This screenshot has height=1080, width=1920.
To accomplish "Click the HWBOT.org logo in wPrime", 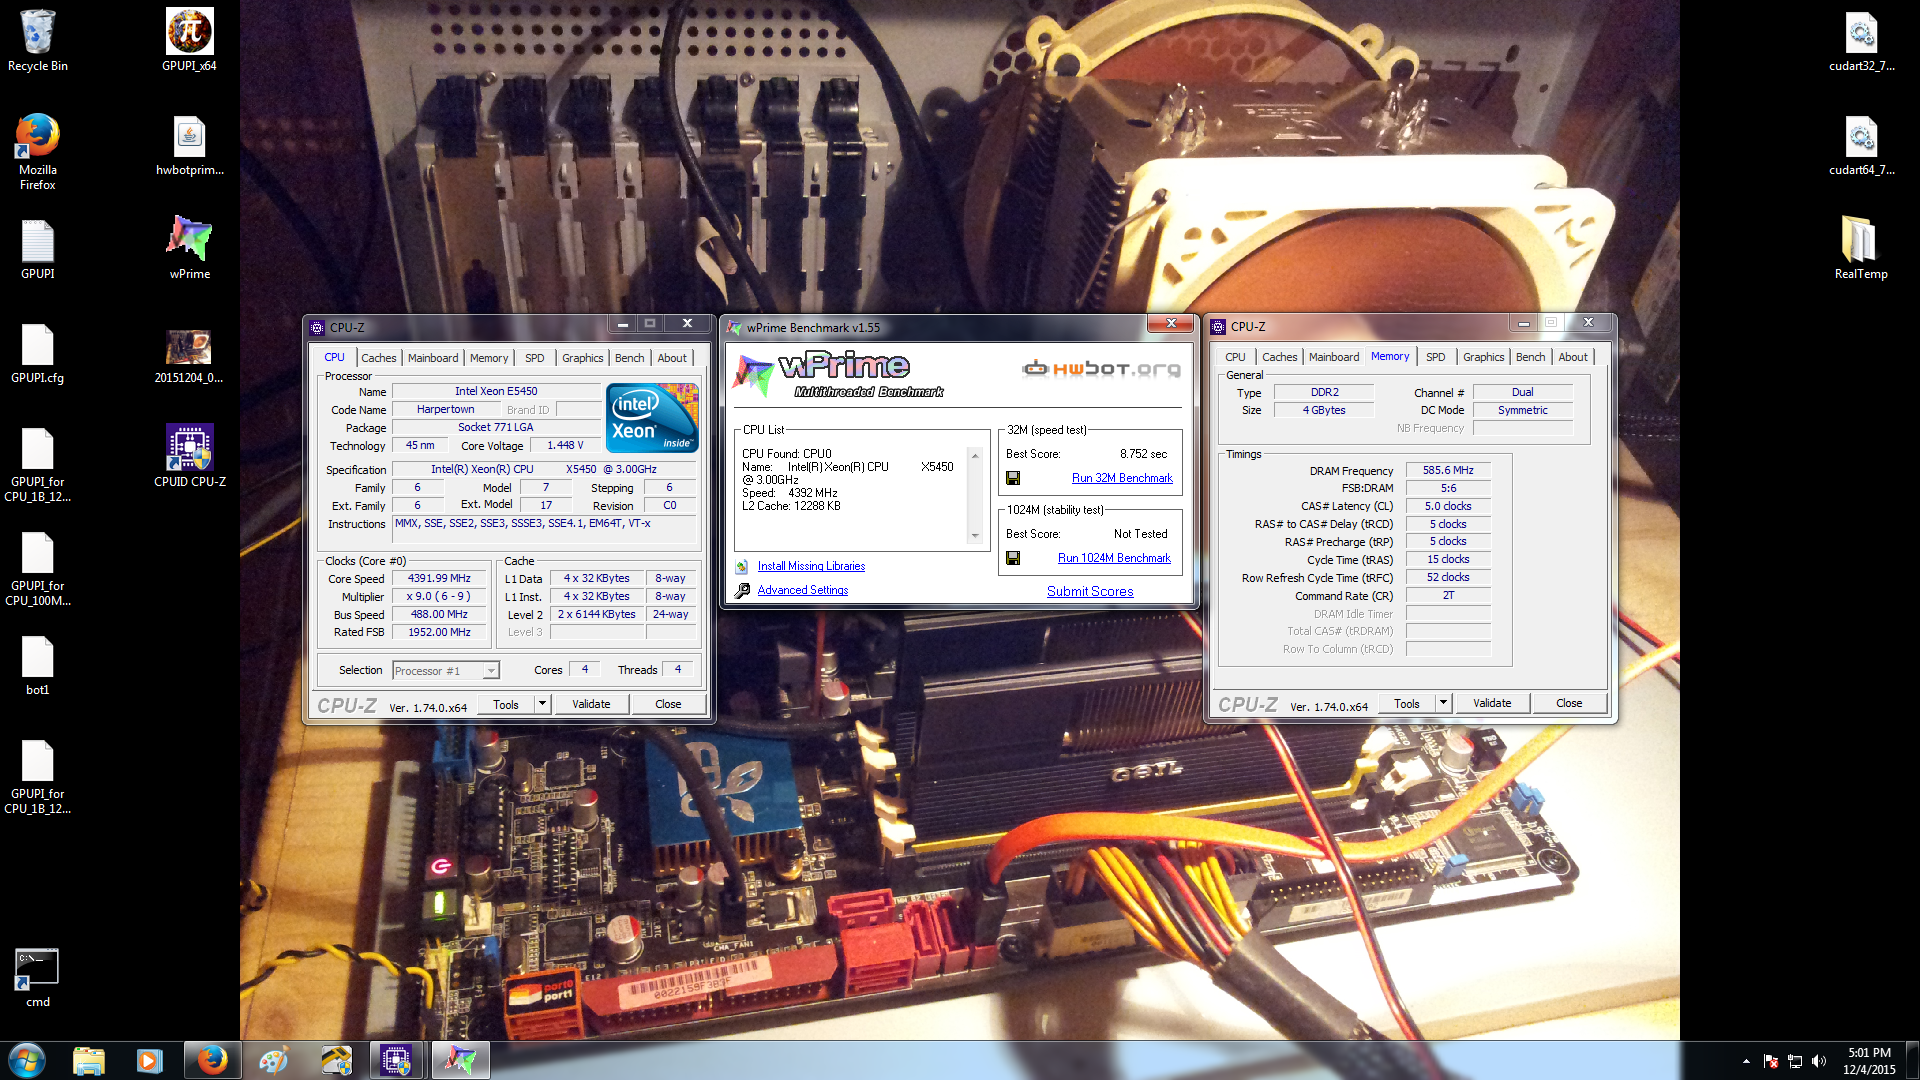I will [x=1101, y=369].
